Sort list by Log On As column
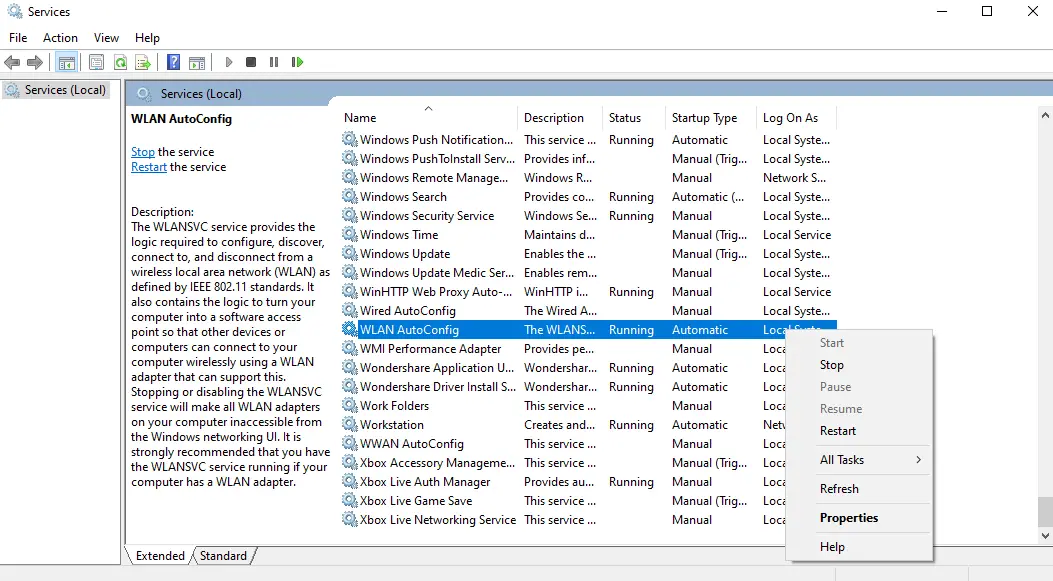The width and height of the screenshot is (1053, 581). [x=796, y=118]
